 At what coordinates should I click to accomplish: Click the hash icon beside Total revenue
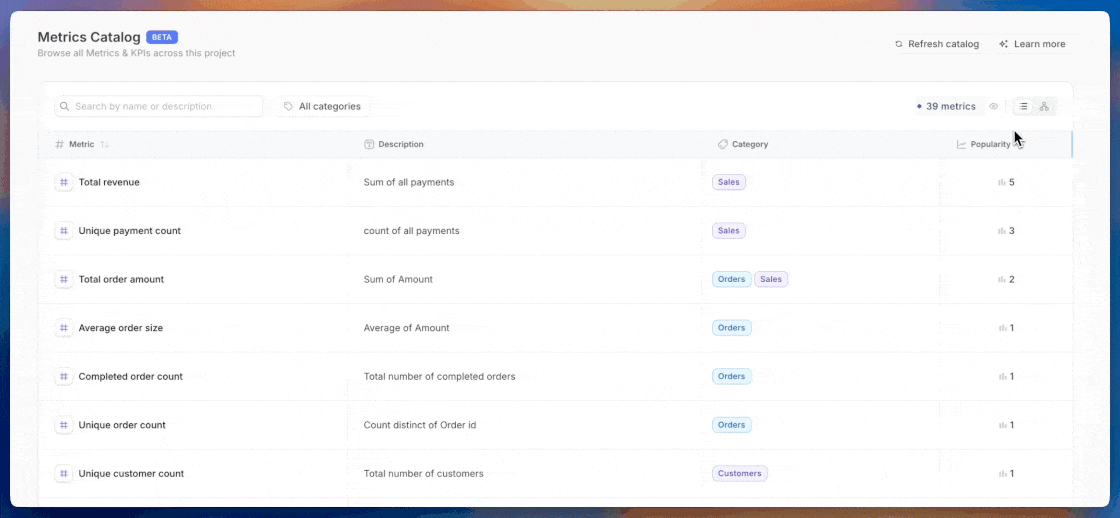pos(64,182)
